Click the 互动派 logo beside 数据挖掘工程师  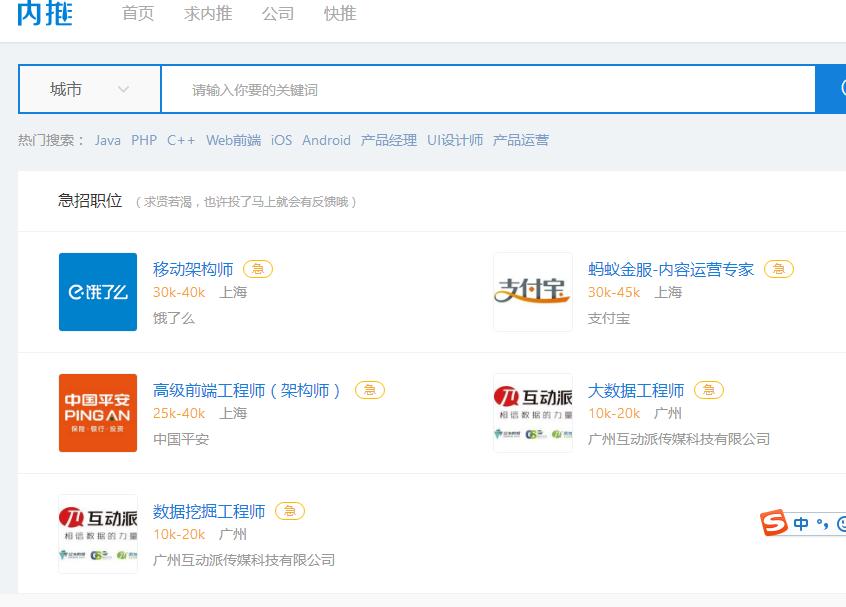pos(97,533)
